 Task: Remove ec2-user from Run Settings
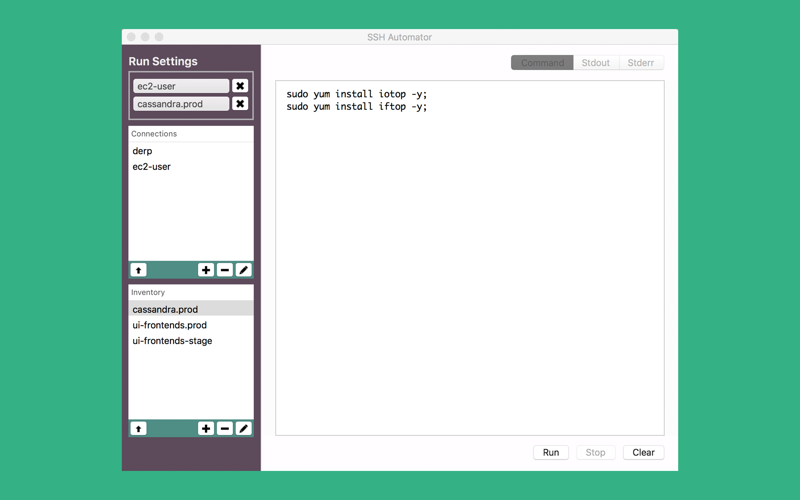tap(240, 86)
